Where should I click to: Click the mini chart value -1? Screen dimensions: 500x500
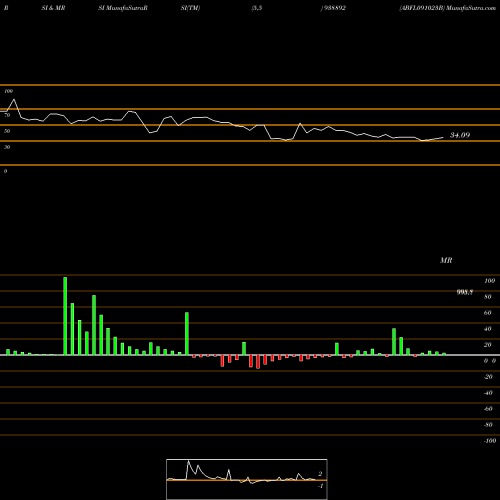tap(320, 486)
